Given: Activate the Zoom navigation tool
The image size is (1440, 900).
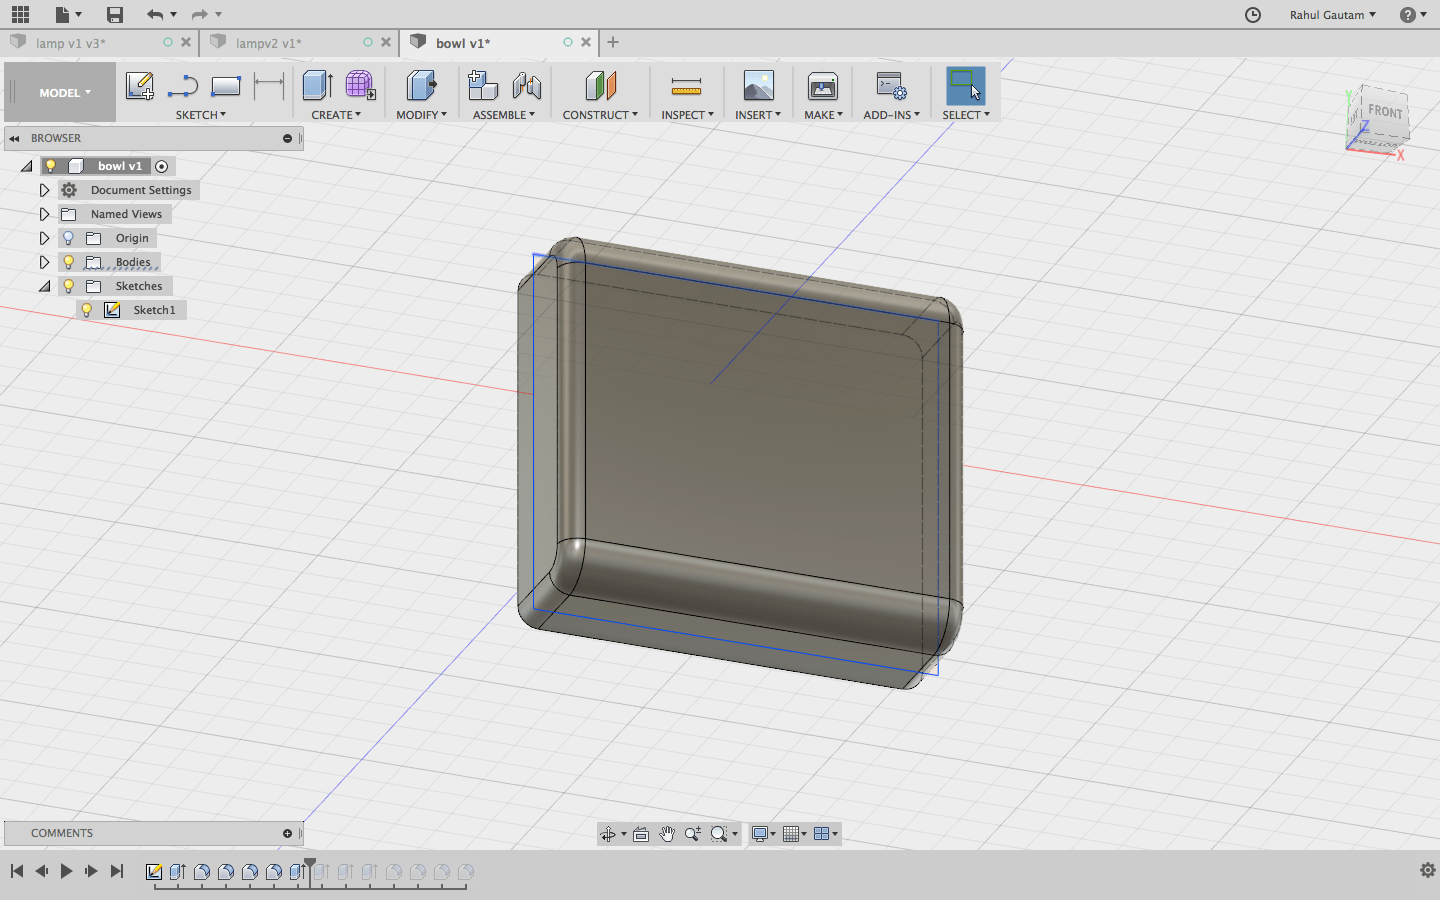Looking at the screenshot, I should click(x=693, y=834).
